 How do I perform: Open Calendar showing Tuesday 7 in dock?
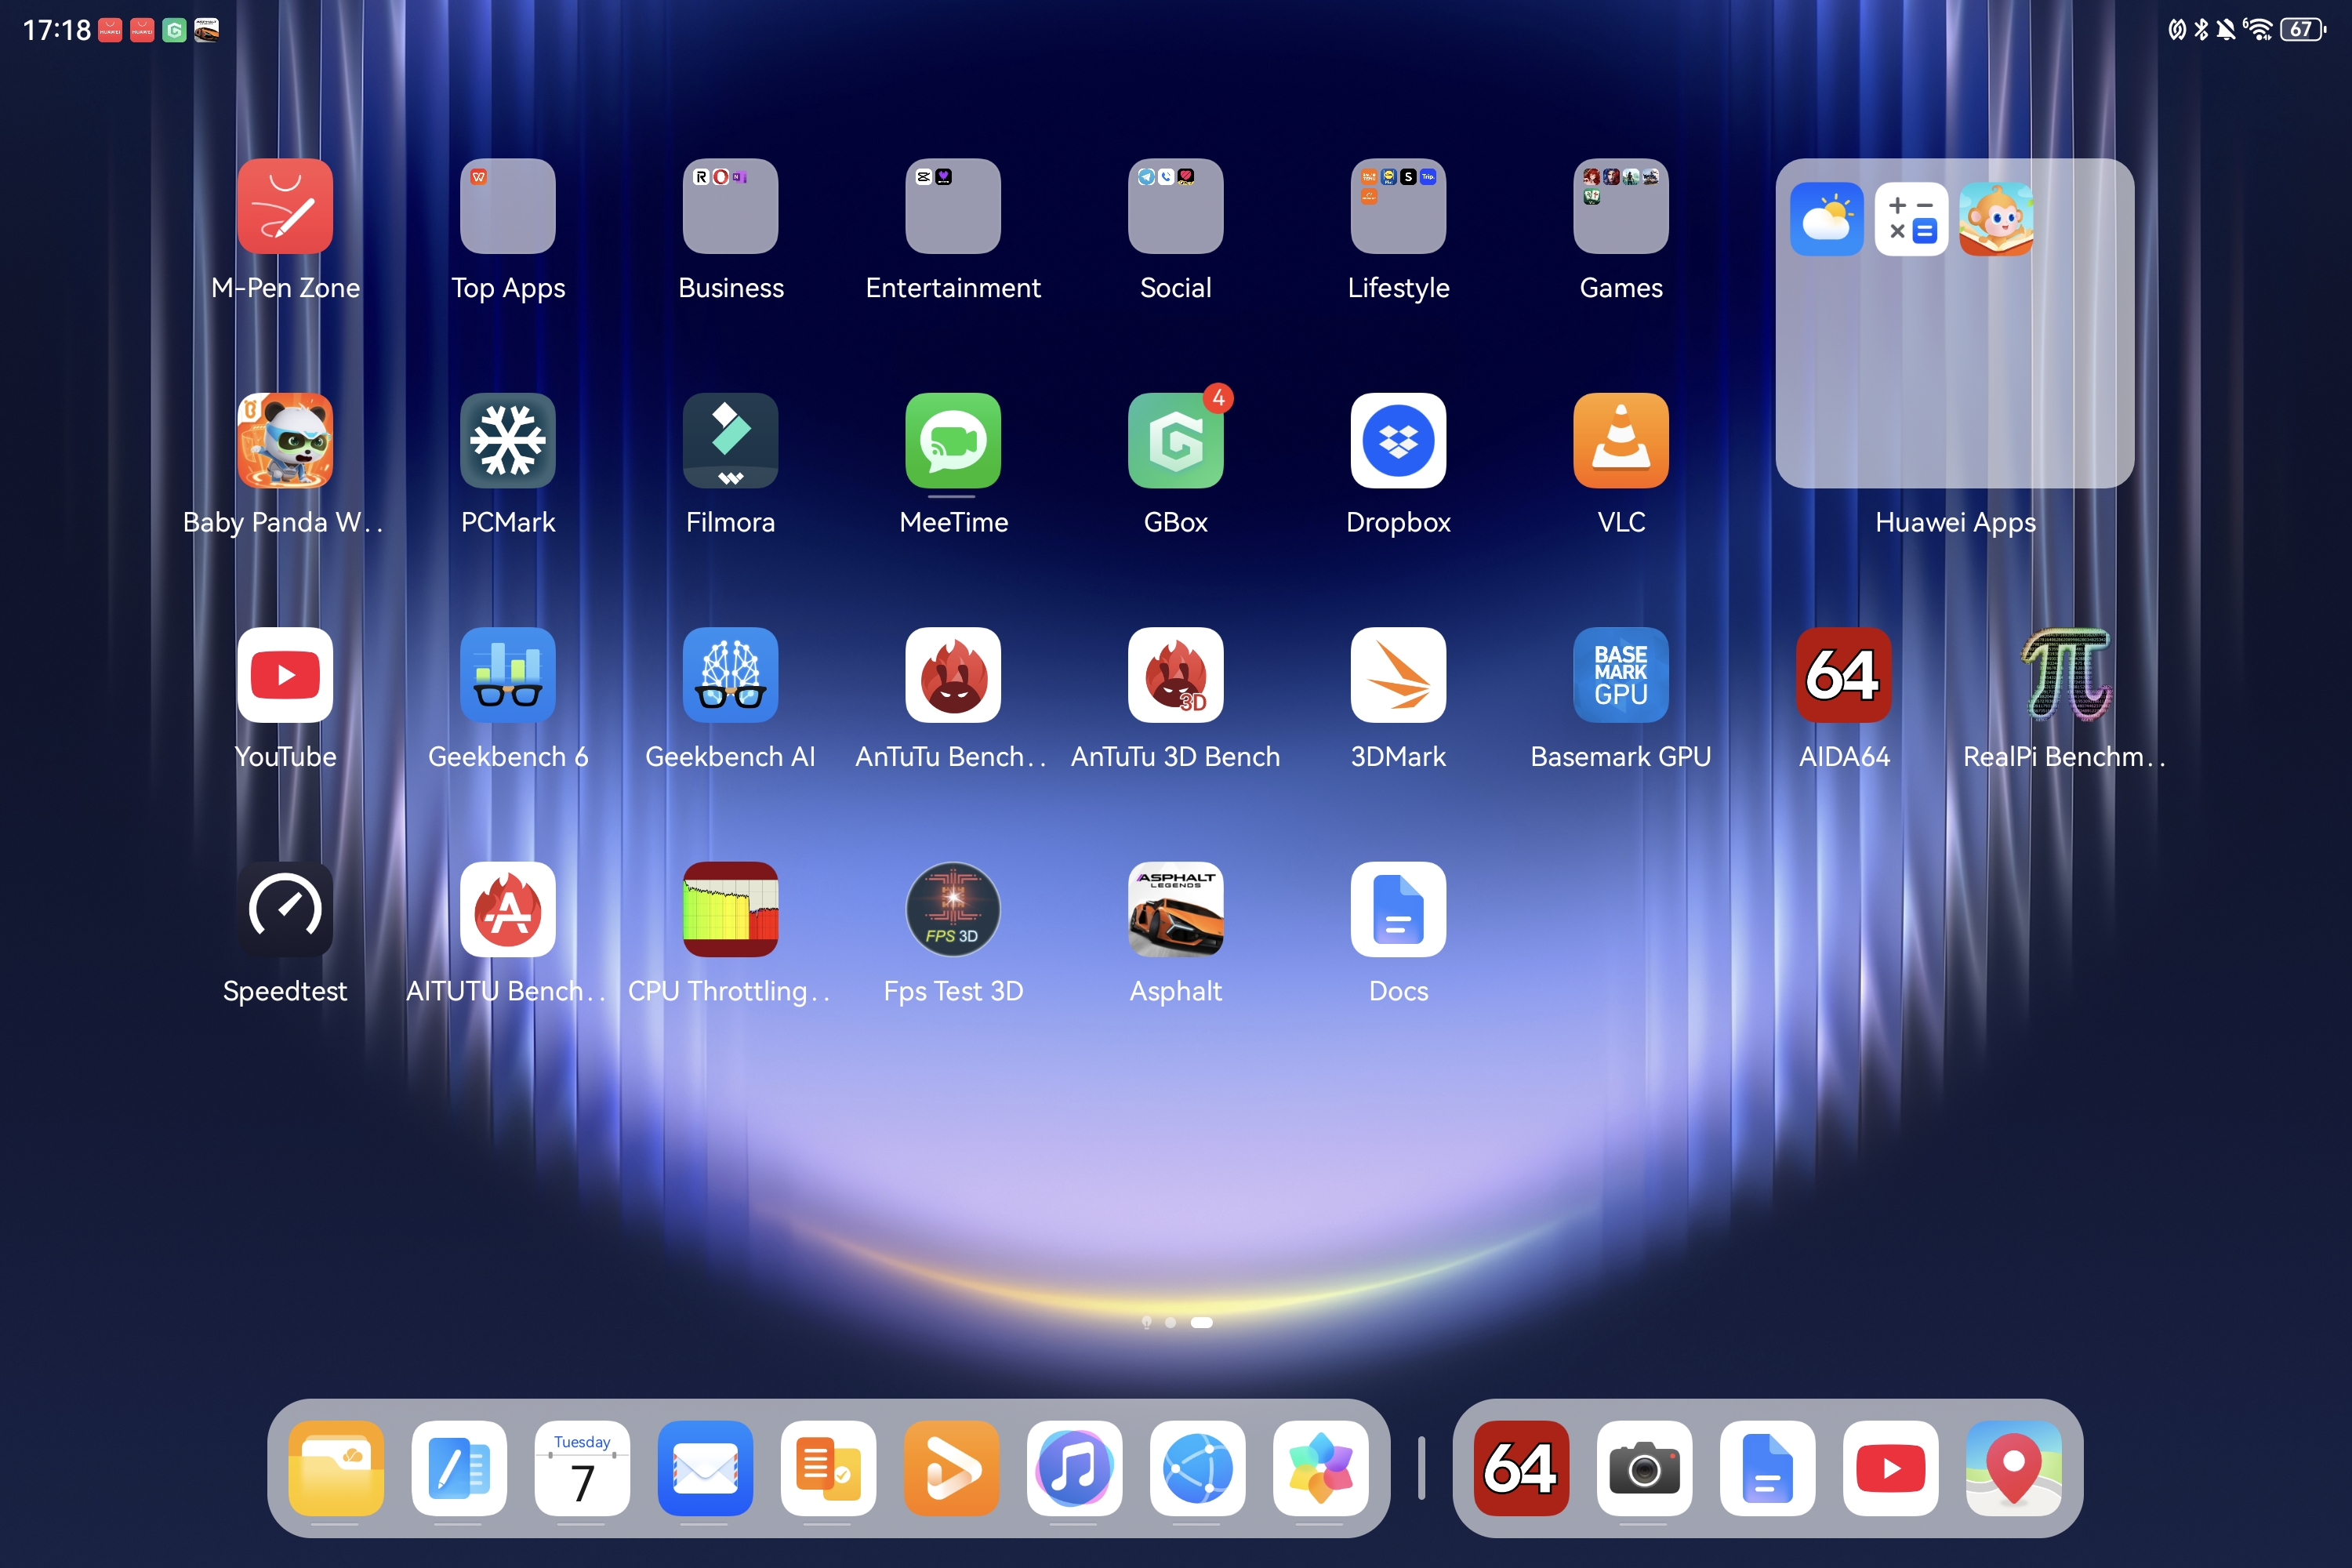click(582, 1468)
